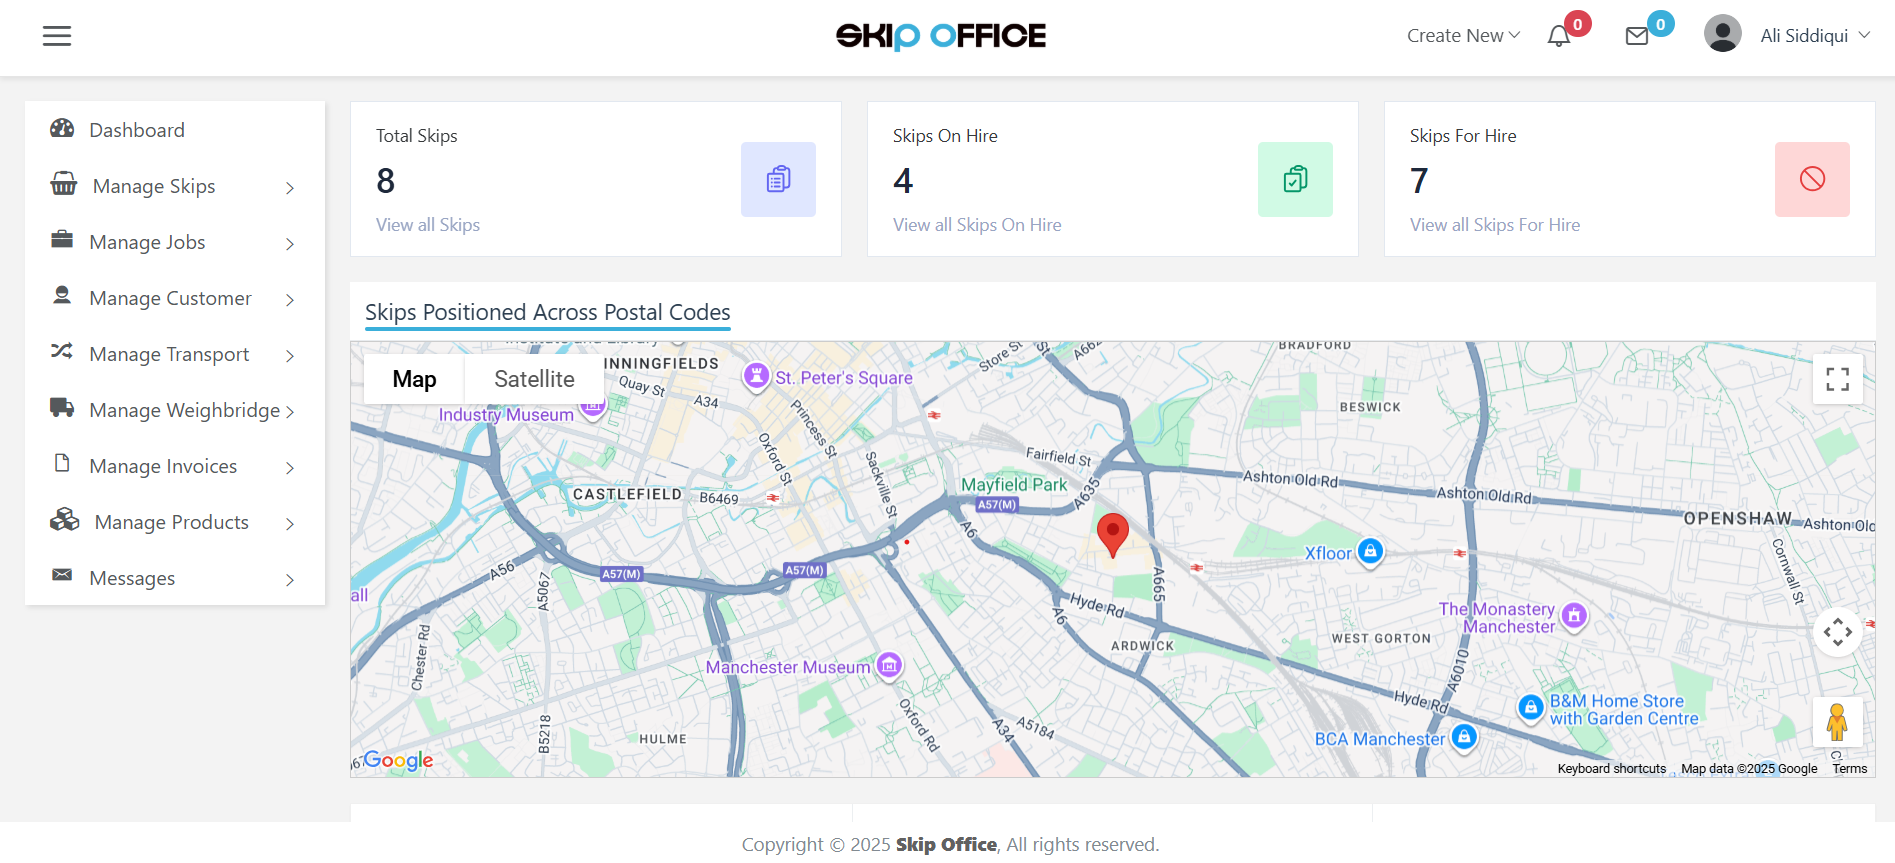
Task: Click the Street View pegman icon
Action: click(1837, 722)
